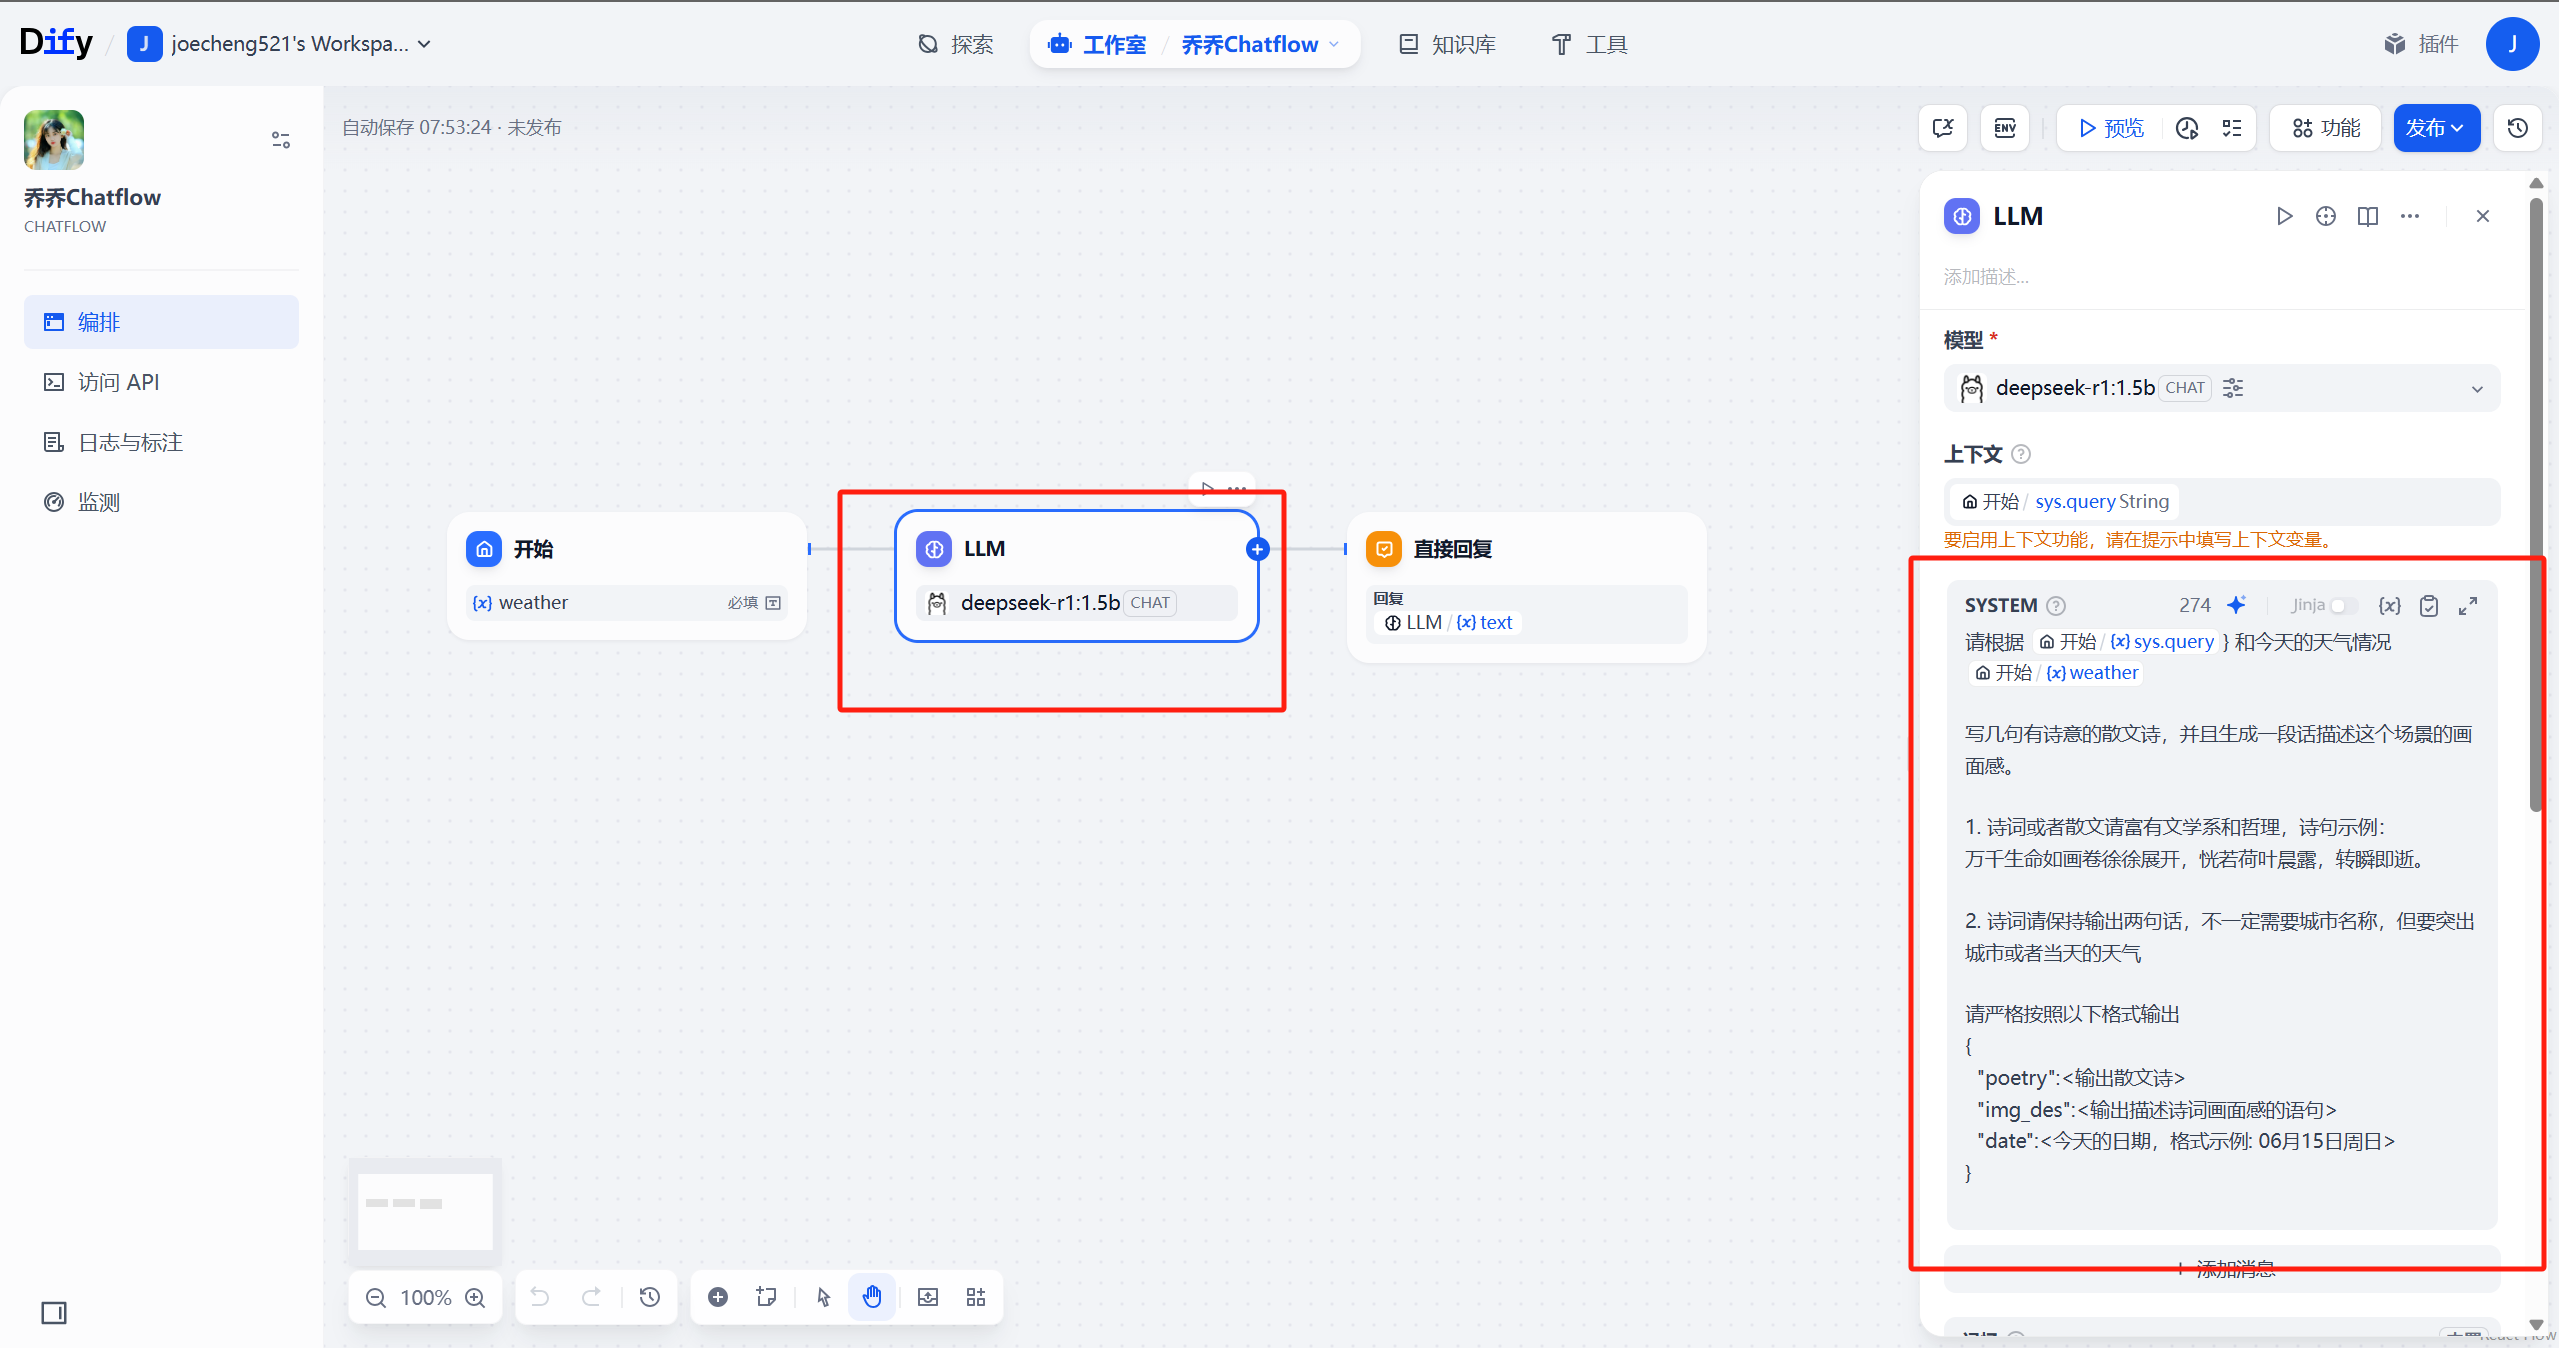This screenshot has height=1348, width=2559.
Task: Open version history icon
Action: pyautogui.click(x=2518, y=128)
